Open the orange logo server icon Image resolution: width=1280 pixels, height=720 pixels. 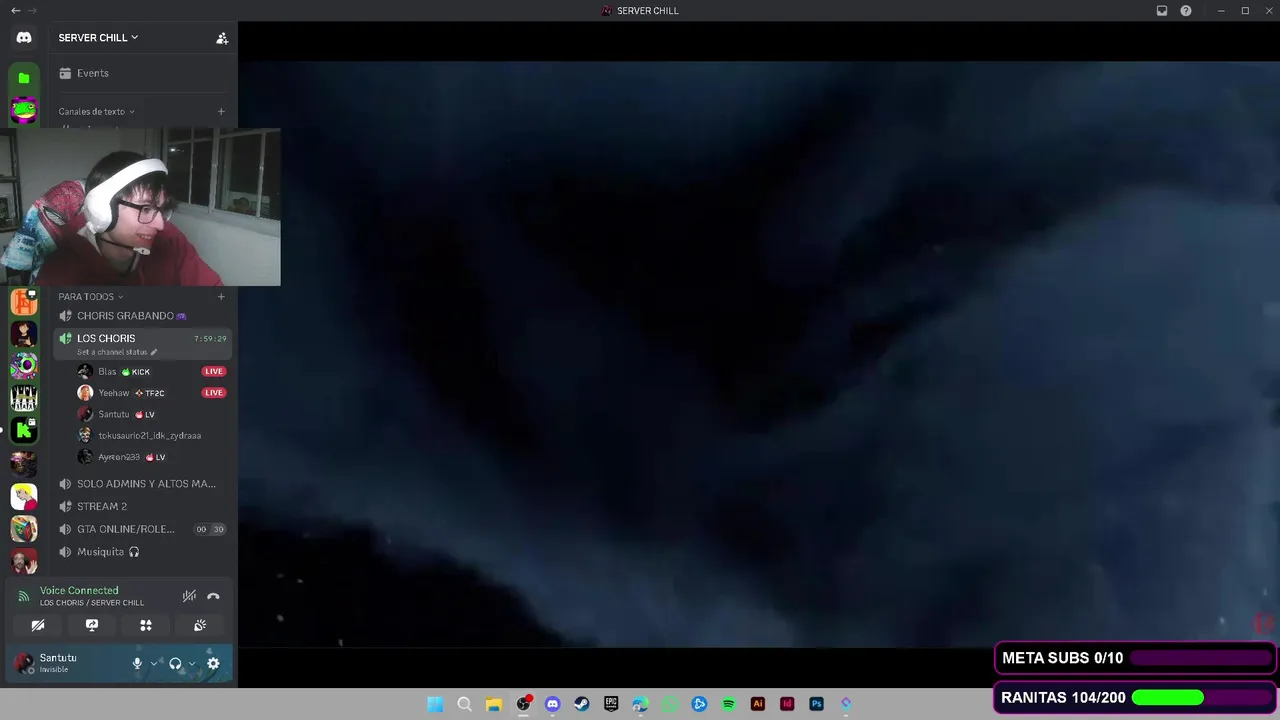(x=24, y=302)
